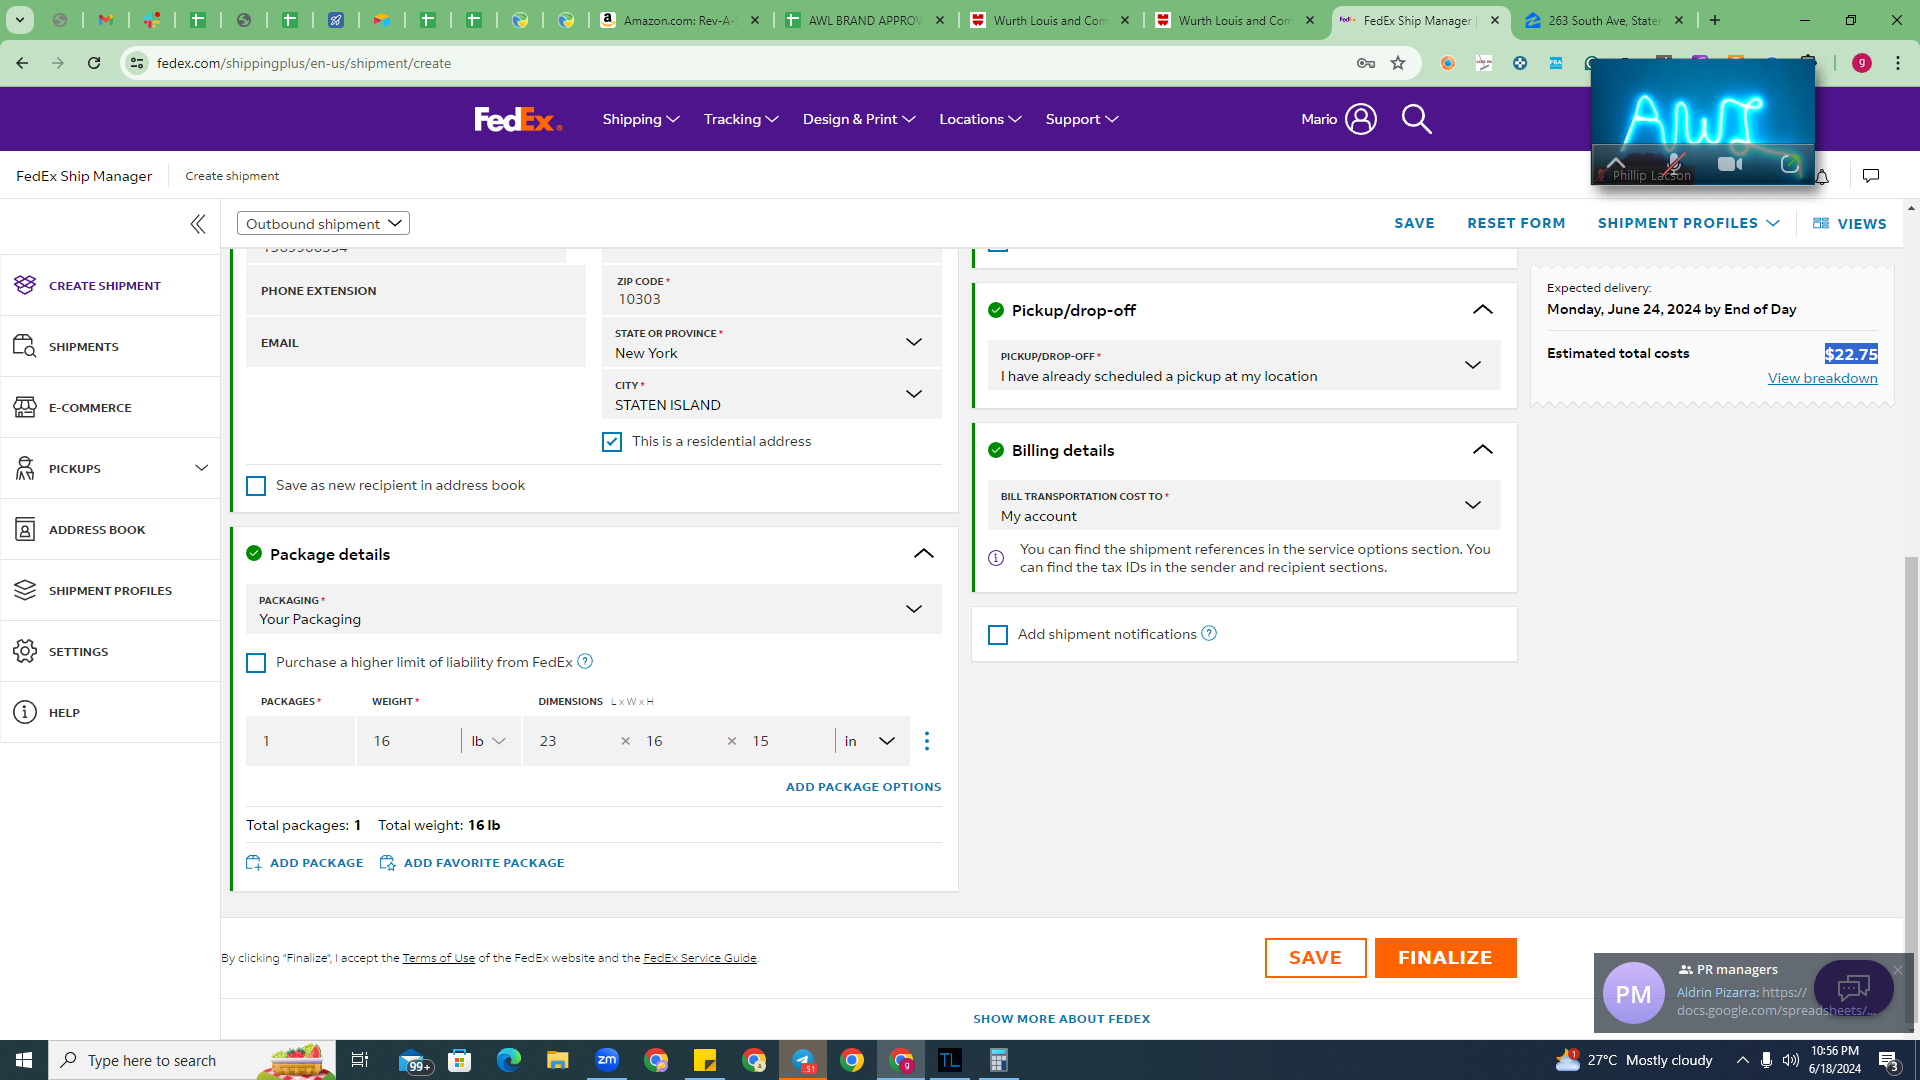
Task: Open the Views layout icon
Action: click(1821, 224)
